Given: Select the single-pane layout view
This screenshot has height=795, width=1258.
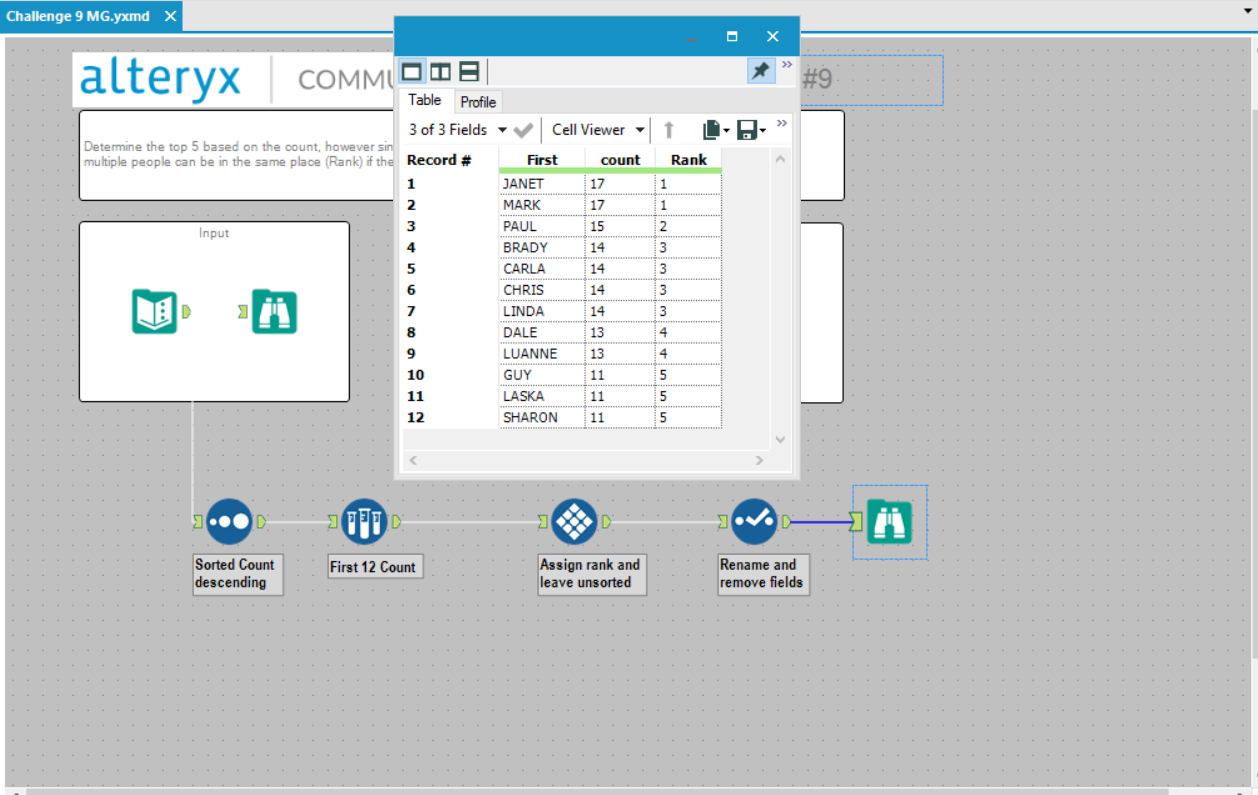Looking at the screenshot, I should tap(412, 71).
